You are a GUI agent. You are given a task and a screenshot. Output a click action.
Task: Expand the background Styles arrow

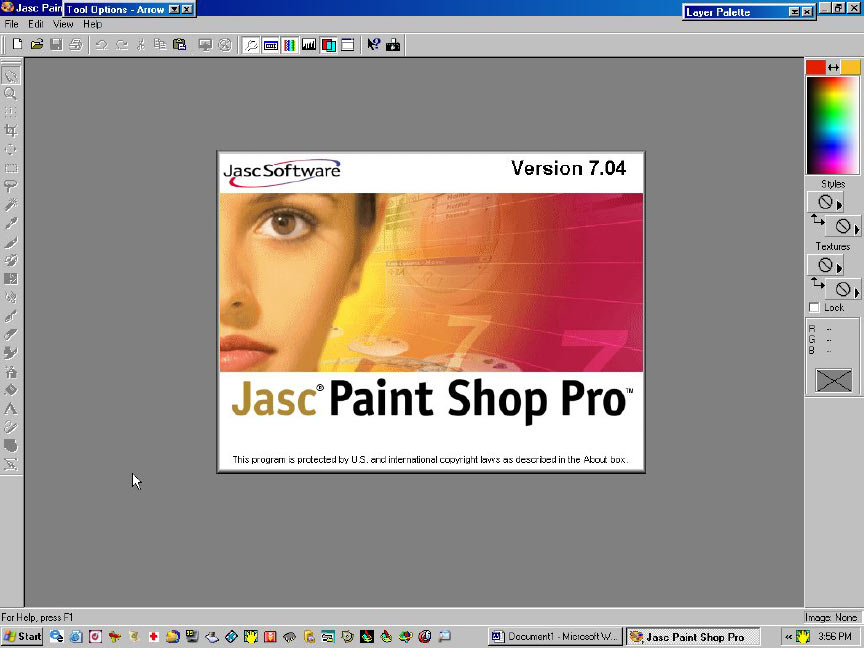tap(857, 229)
